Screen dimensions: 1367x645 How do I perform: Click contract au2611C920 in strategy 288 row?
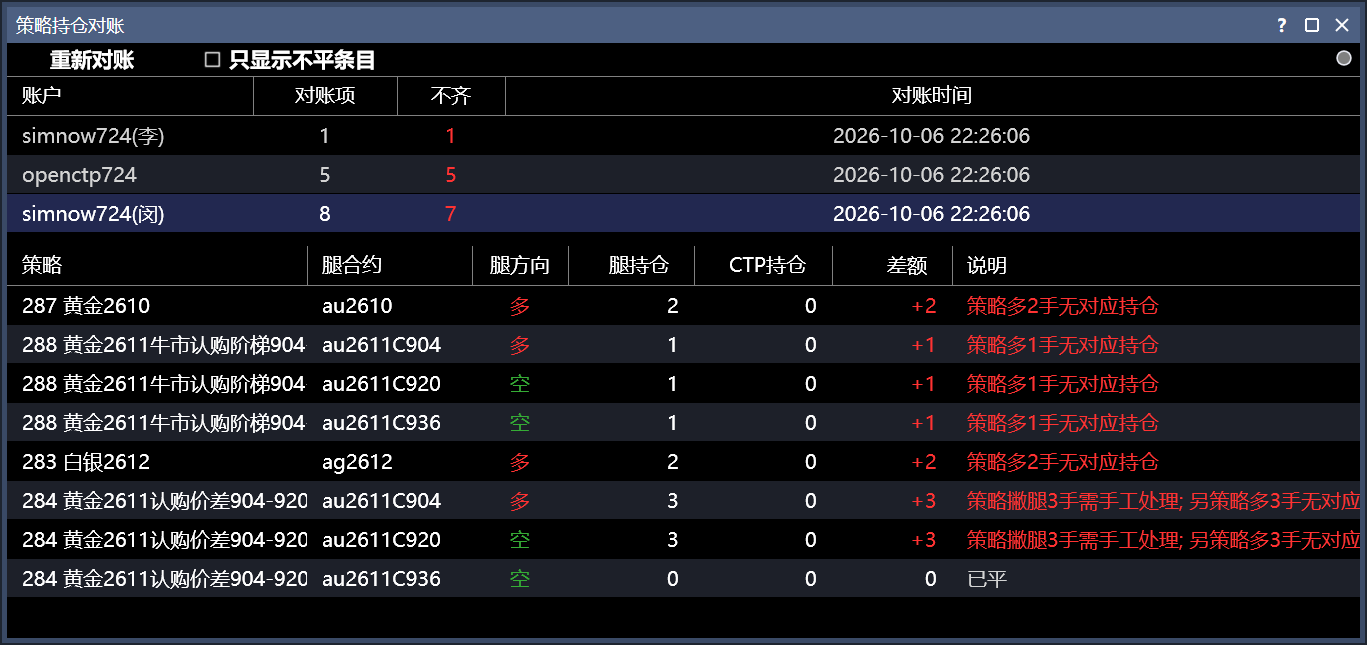click(381, 384)
